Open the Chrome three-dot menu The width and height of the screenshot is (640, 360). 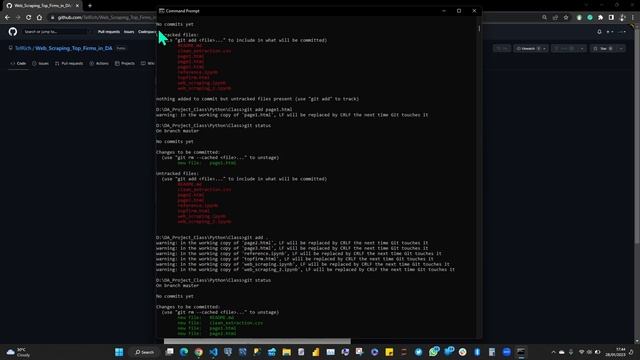(x=633, y=18)
